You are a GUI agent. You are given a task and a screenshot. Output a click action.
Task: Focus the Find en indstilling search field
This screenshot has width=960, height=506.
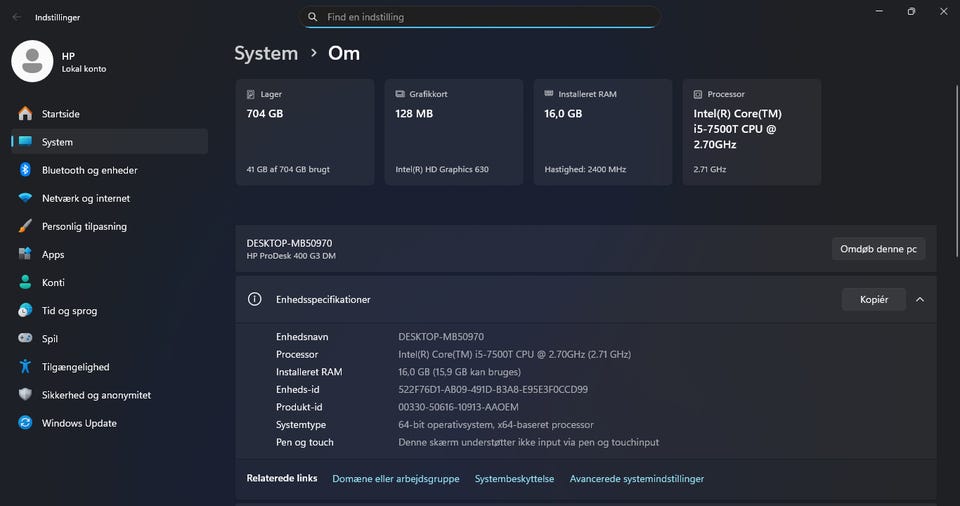[479, 17]
